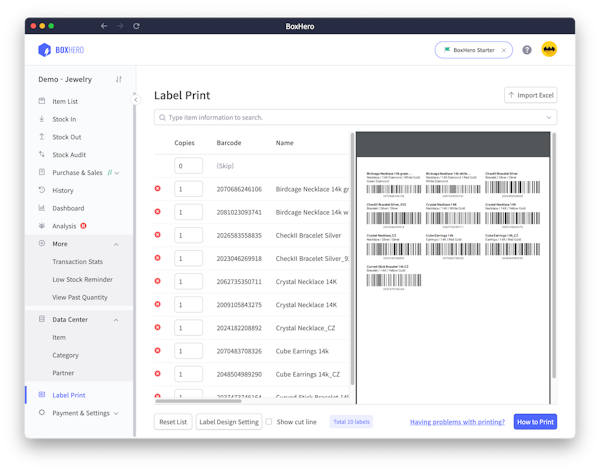Click the Stock Audit arrows icon
Image resolution: width=600 pixels, height=471 pixels.
pos(42,154)
